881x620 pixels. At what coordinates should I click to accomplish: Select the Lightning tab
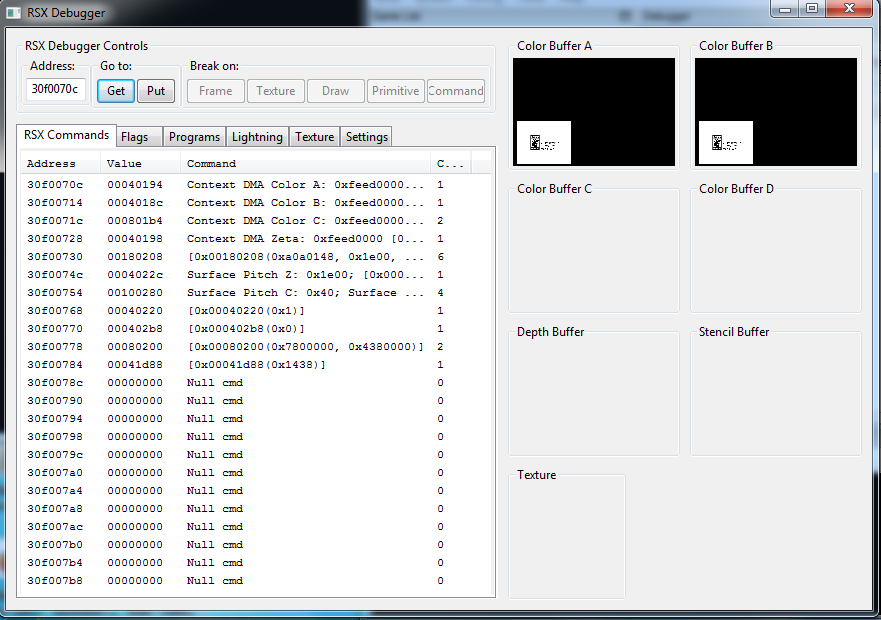(258, 137)
